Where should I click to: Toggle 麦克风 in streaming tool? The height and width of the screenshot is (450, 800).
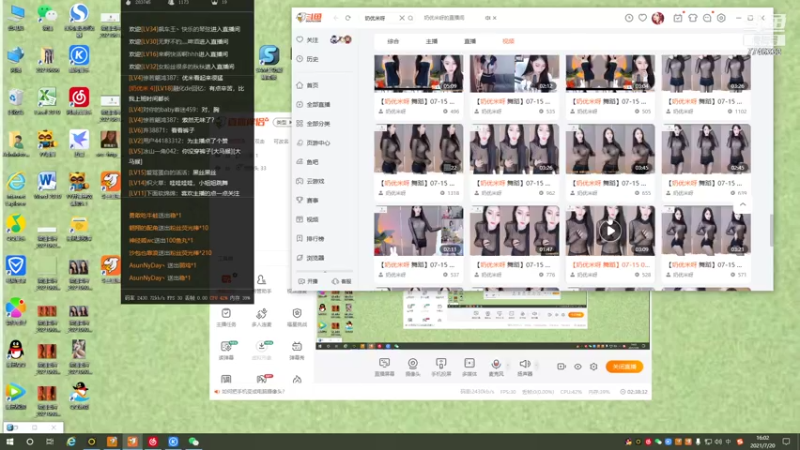point(495,367)
